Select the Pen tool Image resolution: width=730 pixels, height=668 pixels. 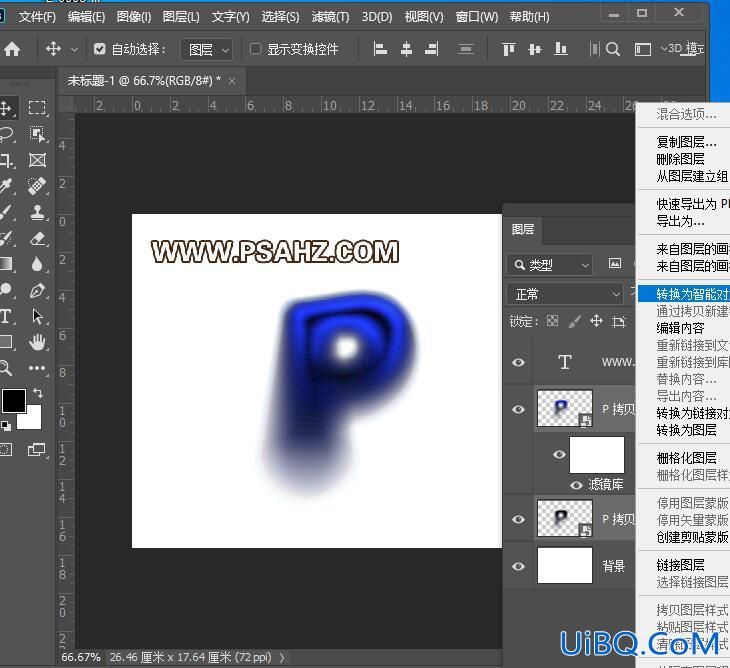tap(37, 290)
